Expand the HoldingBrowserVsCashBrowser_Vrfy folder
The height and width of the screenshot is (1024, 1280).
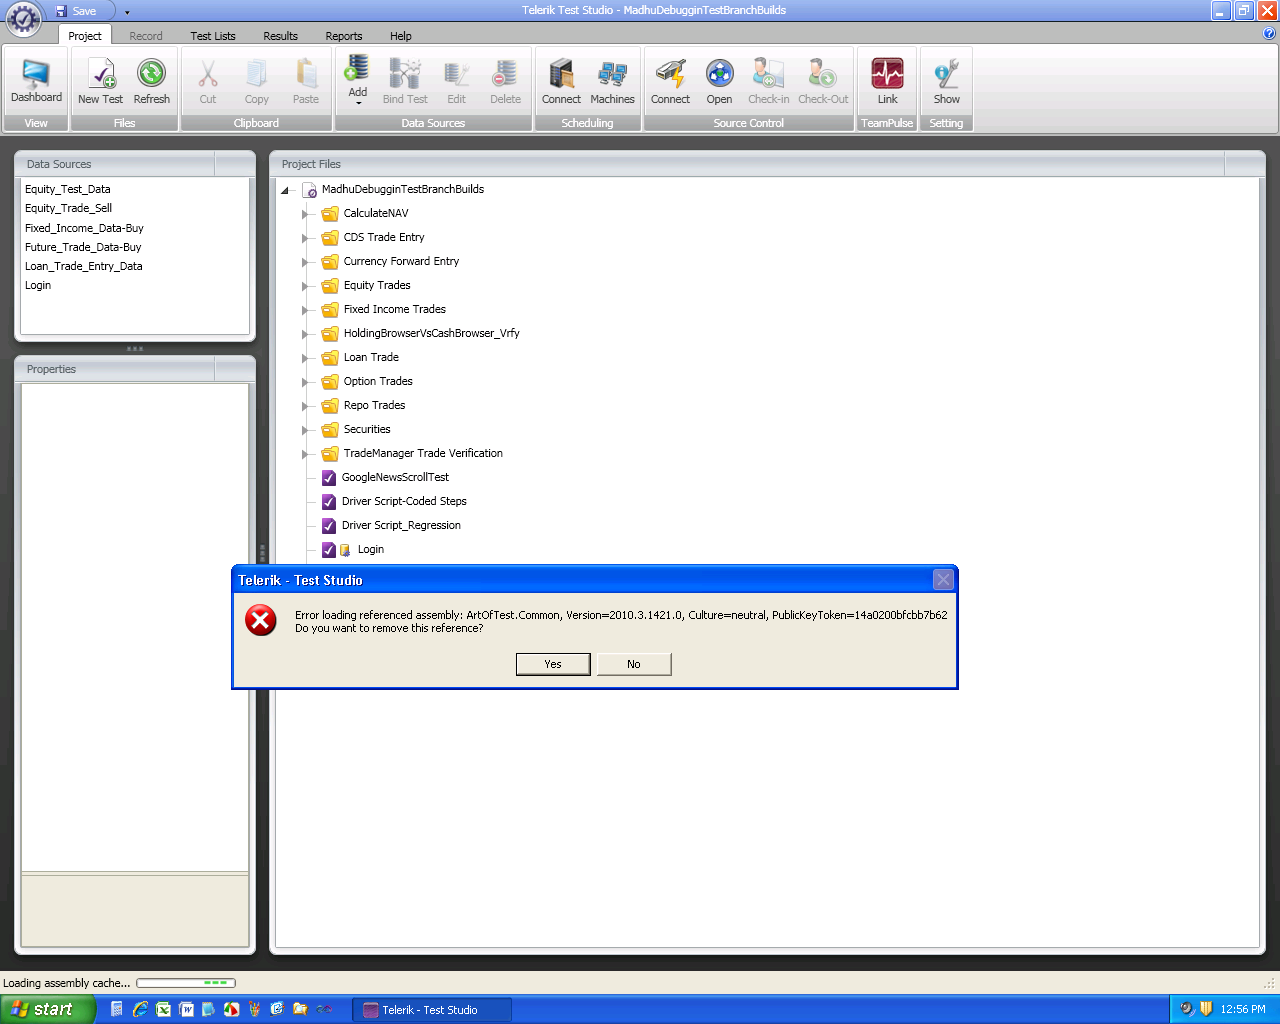coord(305,334)
